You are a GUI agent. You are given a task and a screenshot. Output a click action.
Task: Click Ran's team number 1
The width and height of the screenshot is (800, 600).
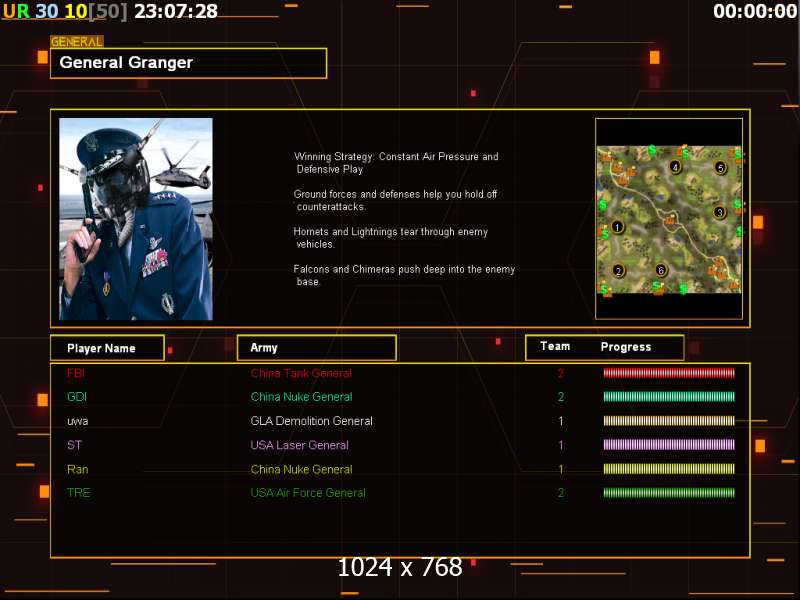pyautogui.click(x=561, y=469)
